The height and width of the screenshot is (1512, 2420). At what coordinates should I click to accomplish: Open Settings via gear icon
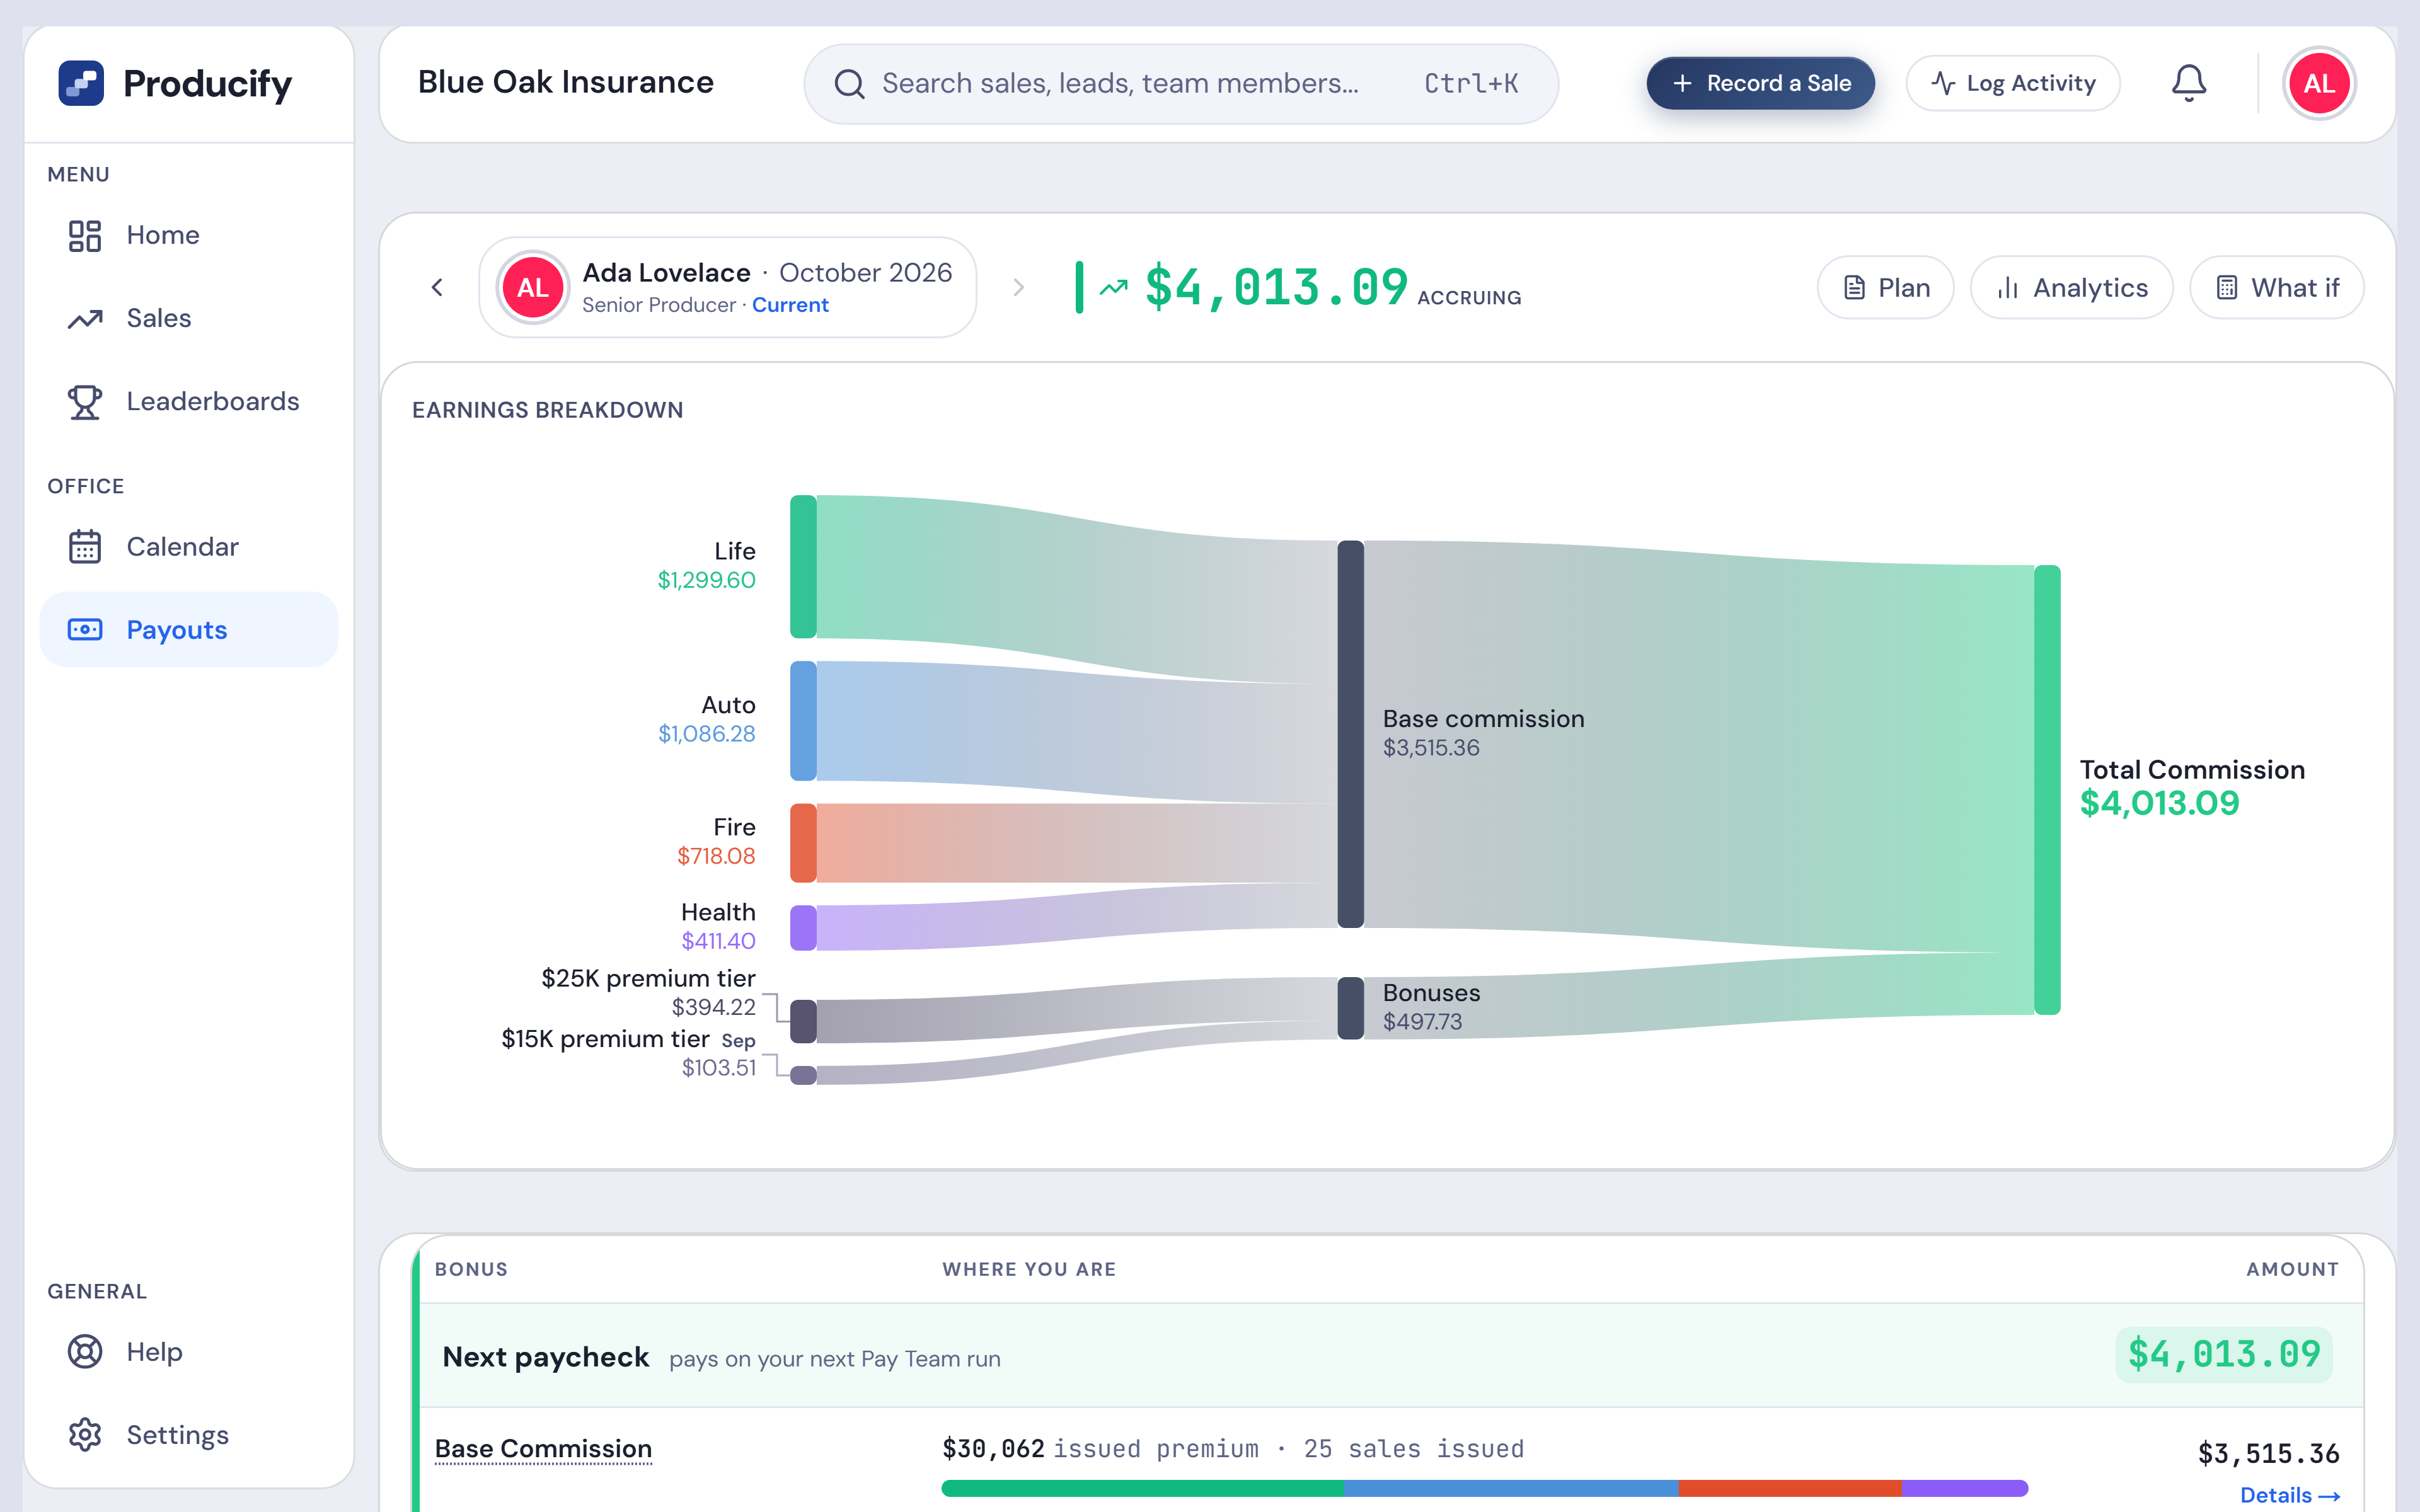click(x=85, y=1435)
